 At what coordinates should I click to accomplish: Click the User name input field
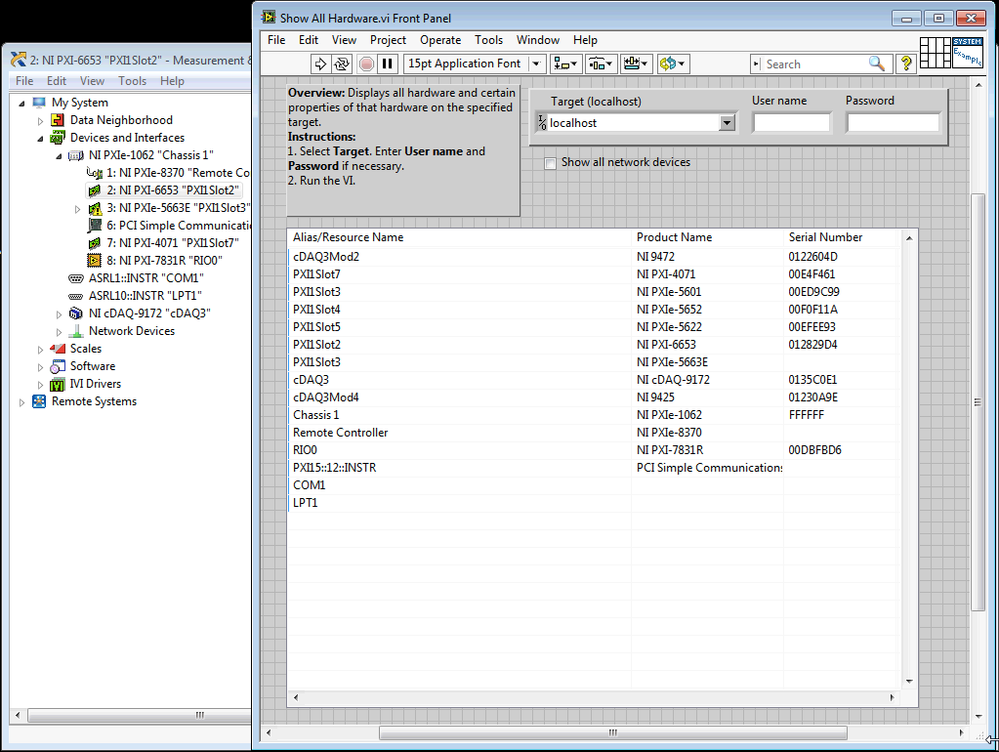tap(791, 123)
